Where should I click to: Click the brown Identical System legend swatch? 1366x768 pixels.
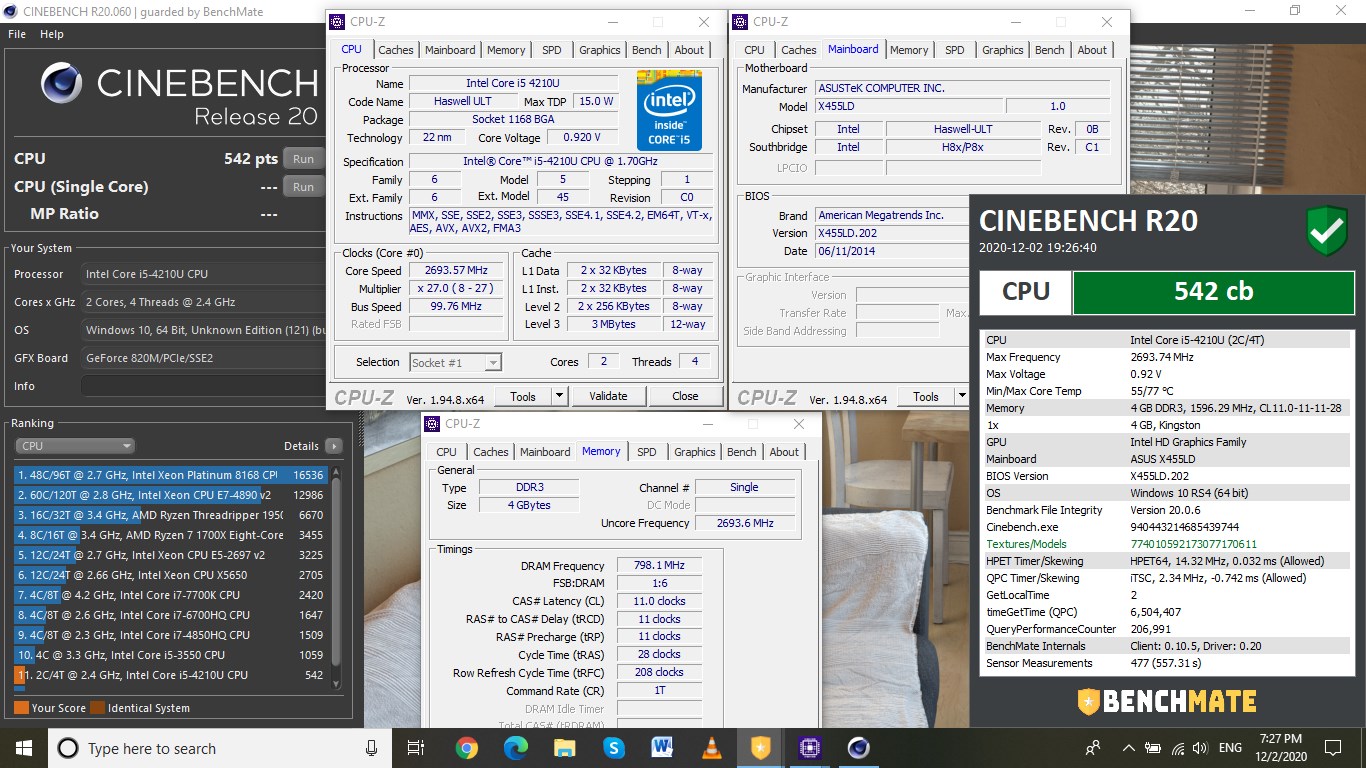(97, 708)
